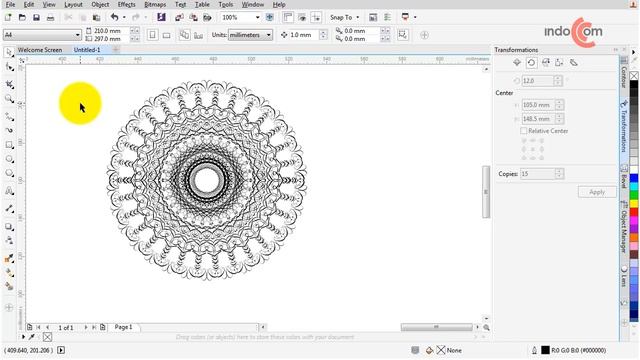The image size is (640, 360).
Task: Open the Effects menu
Action: (x=127, y=4)
